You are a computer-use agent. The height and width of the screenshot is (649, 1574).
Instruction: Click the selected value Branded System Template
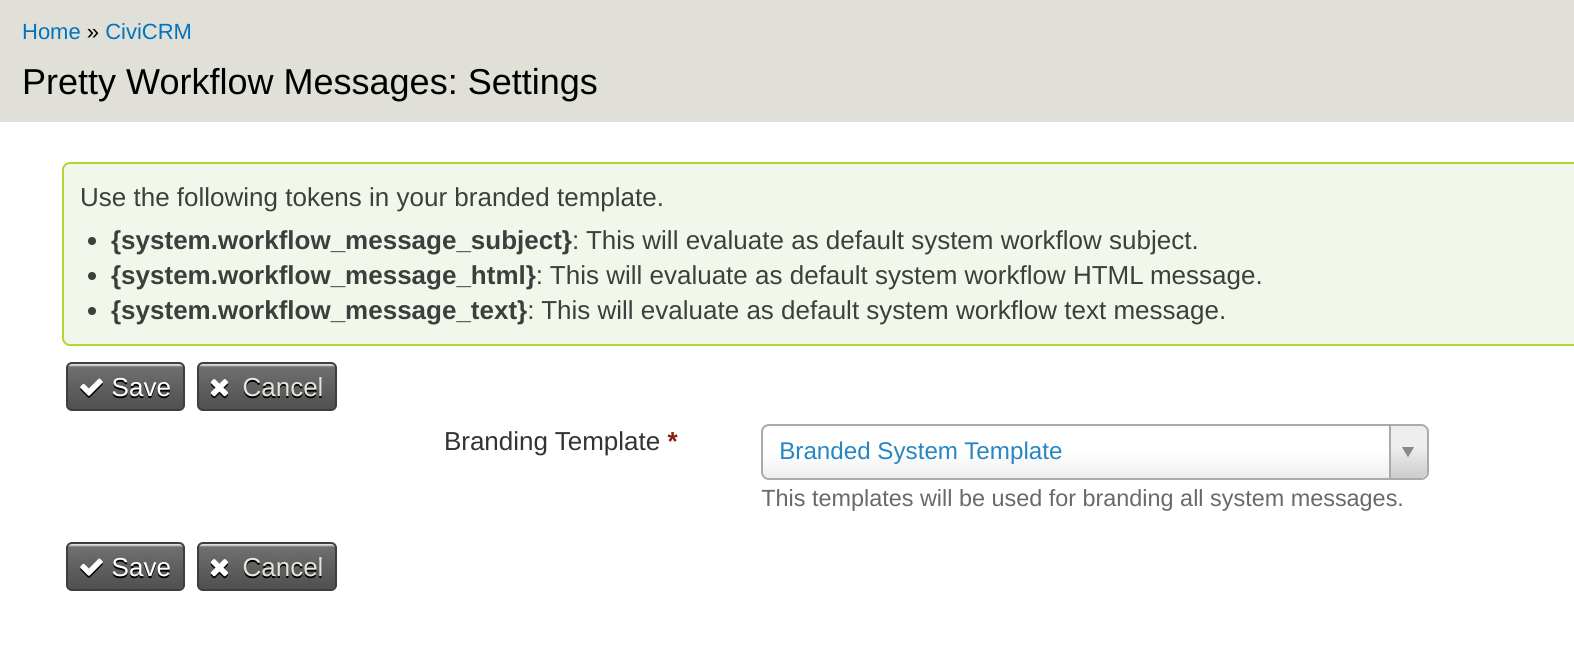point(920,451)
